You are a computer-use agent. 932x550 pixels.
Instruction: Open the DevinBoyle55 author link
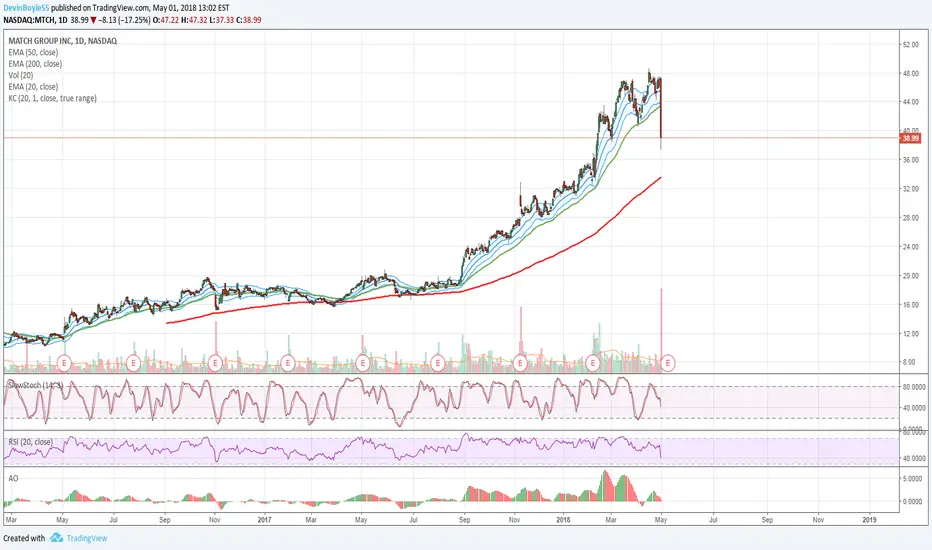pyautogui.click(x=26, y=8)
